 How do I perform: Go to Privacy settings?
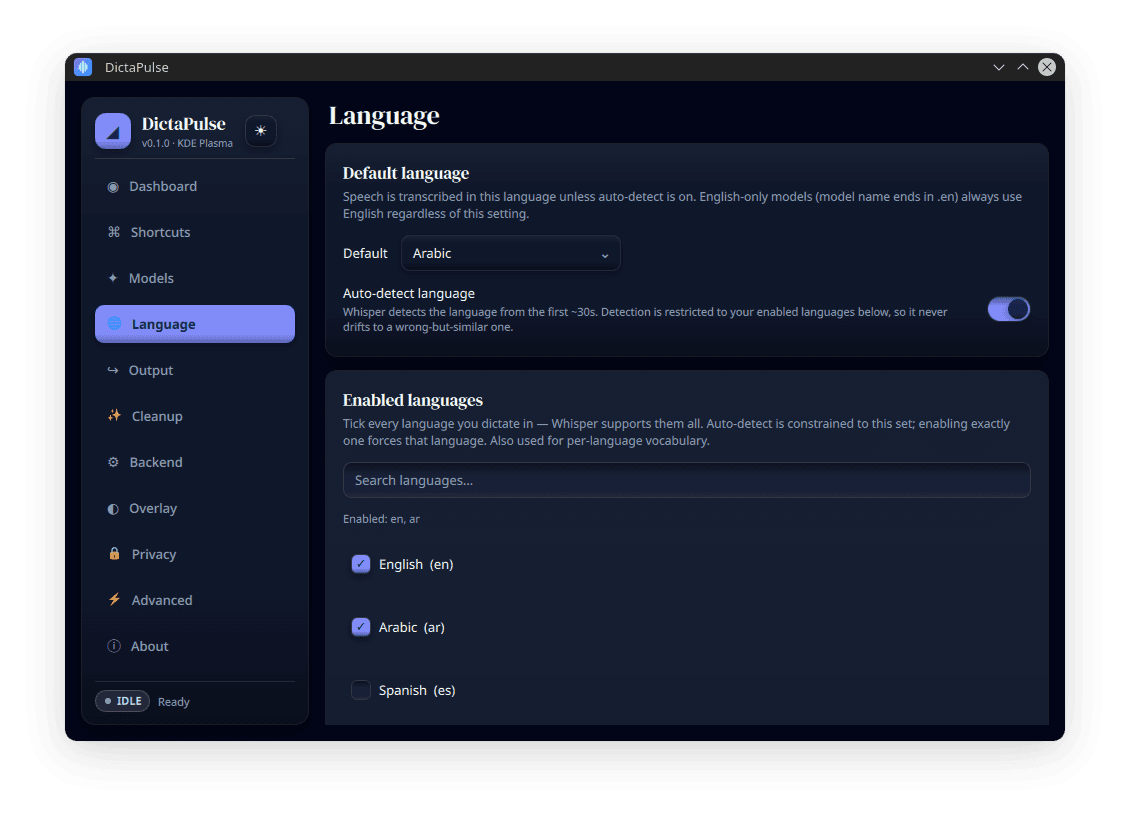coord(195,554)
